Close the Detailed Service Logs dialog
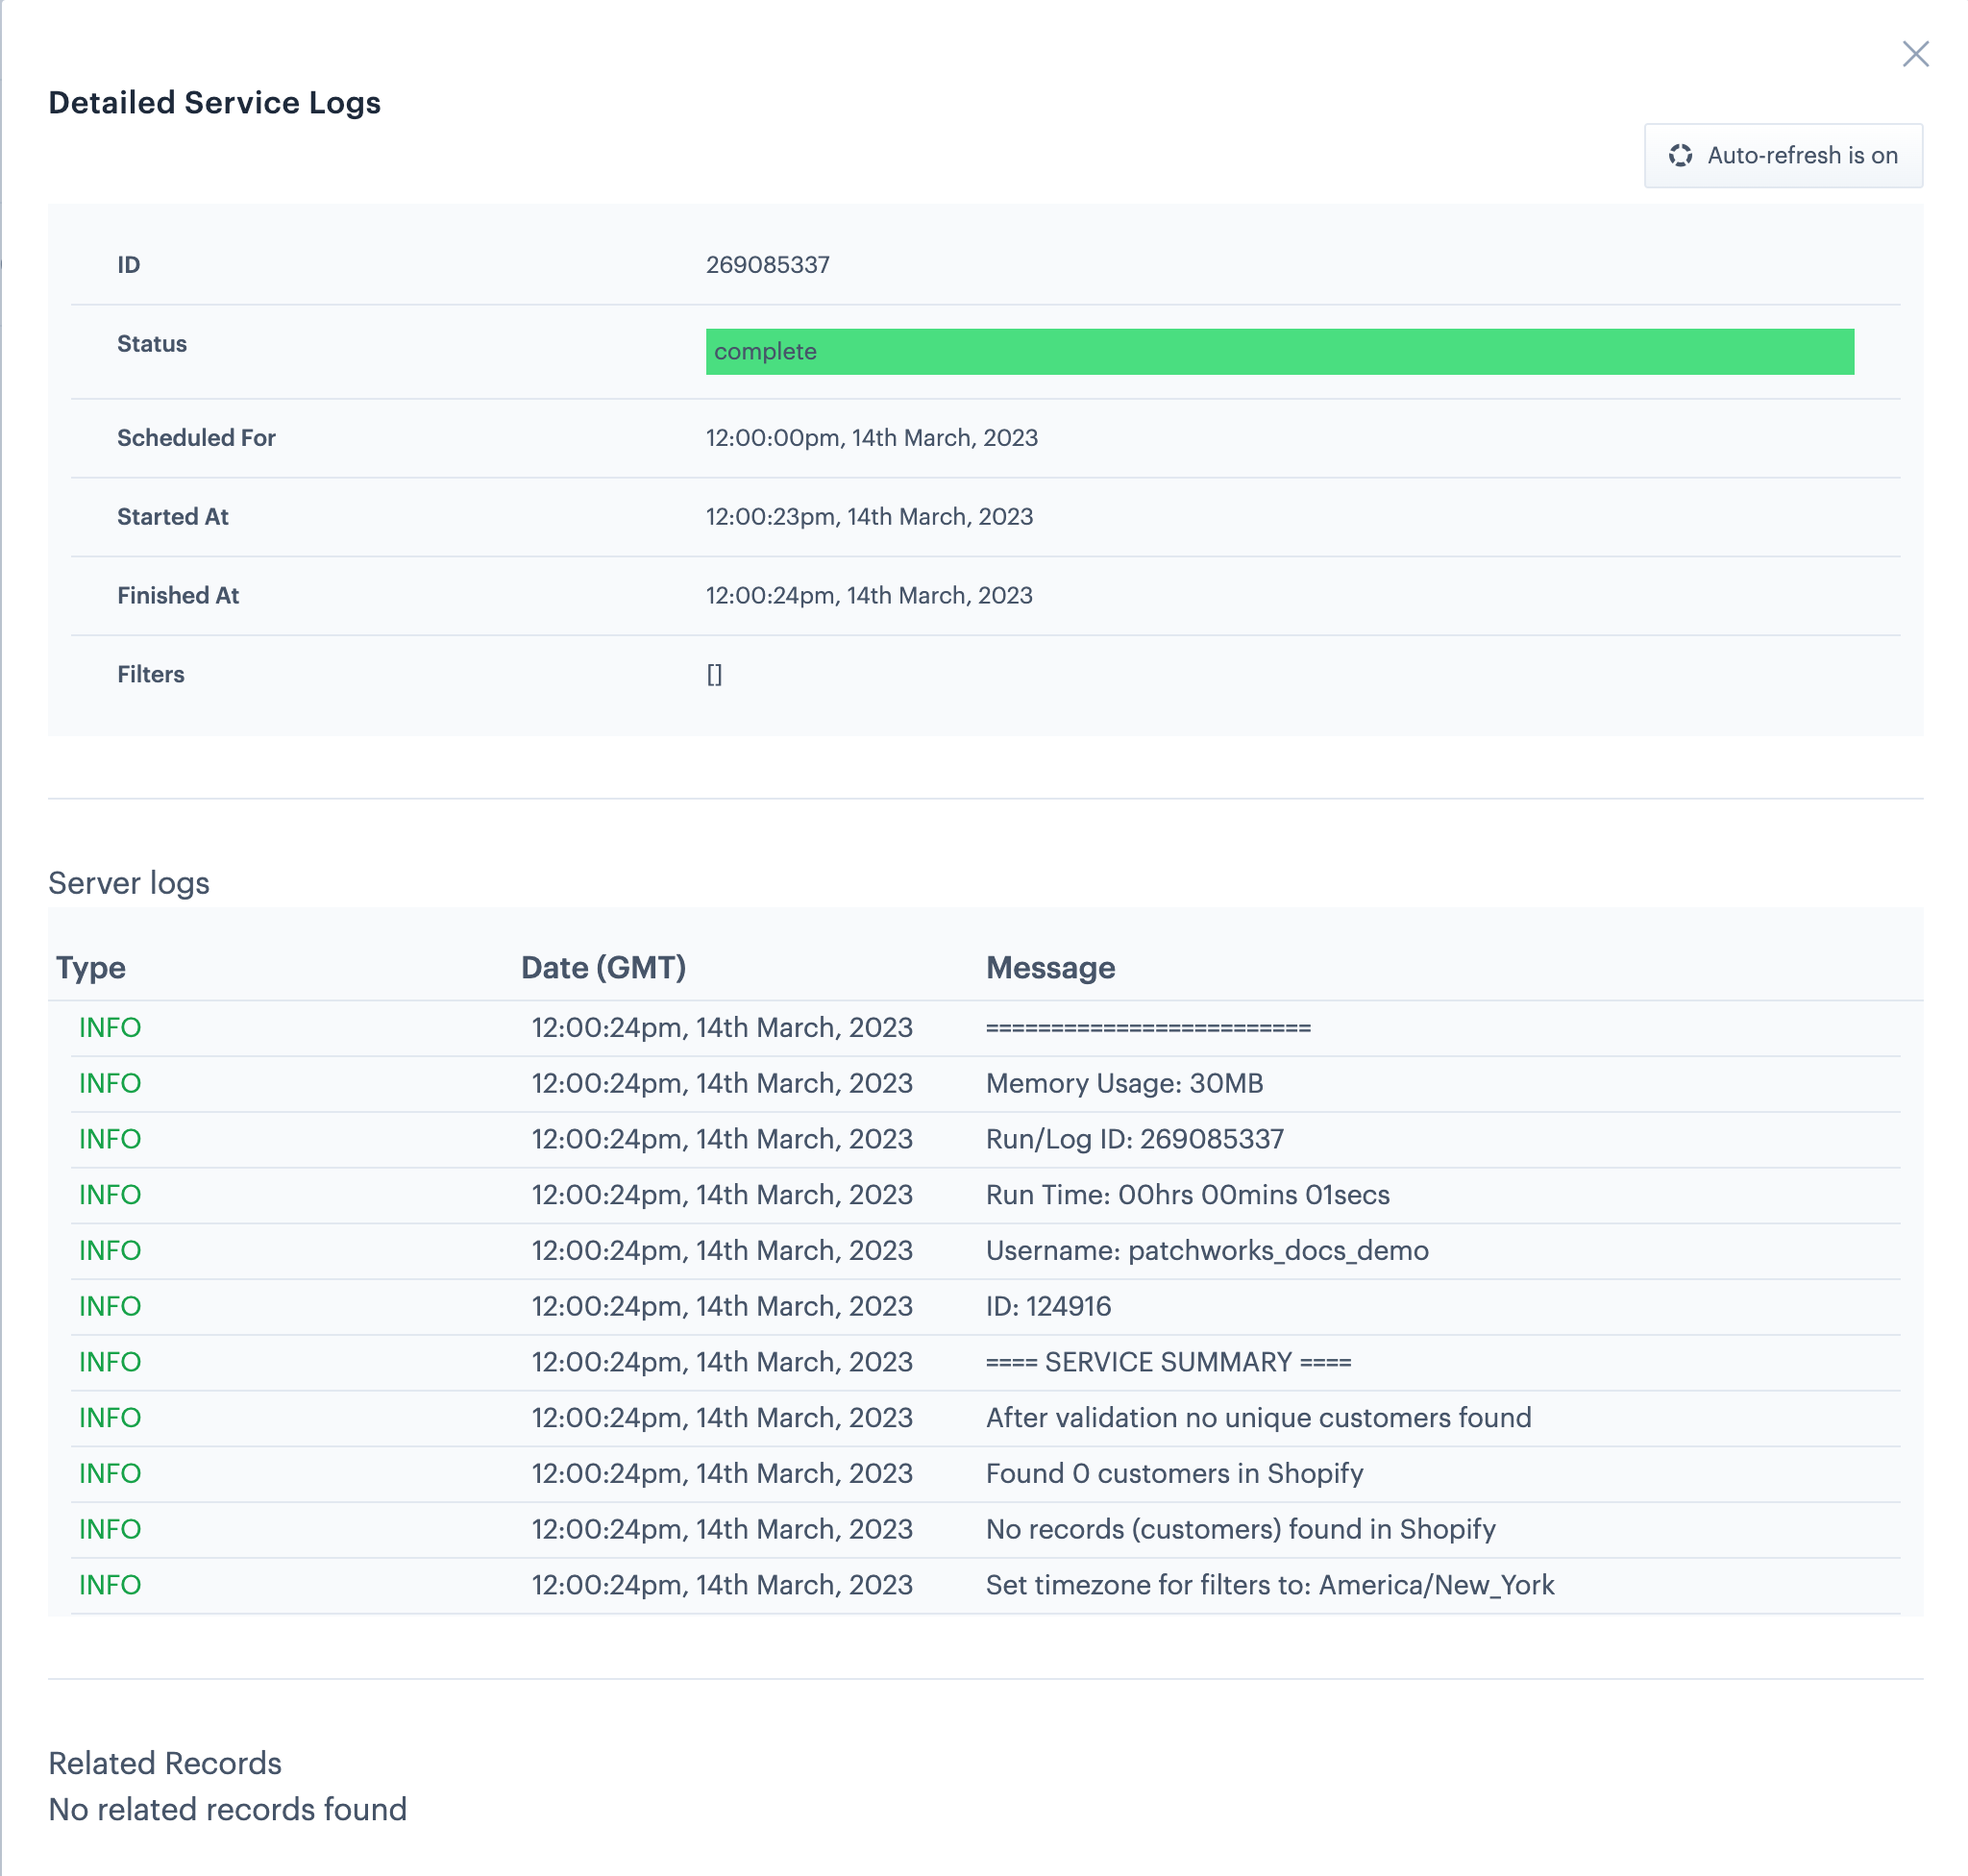Image resolution: width=1968 pixels, height=1876 pixels. tap(1914, 54)
